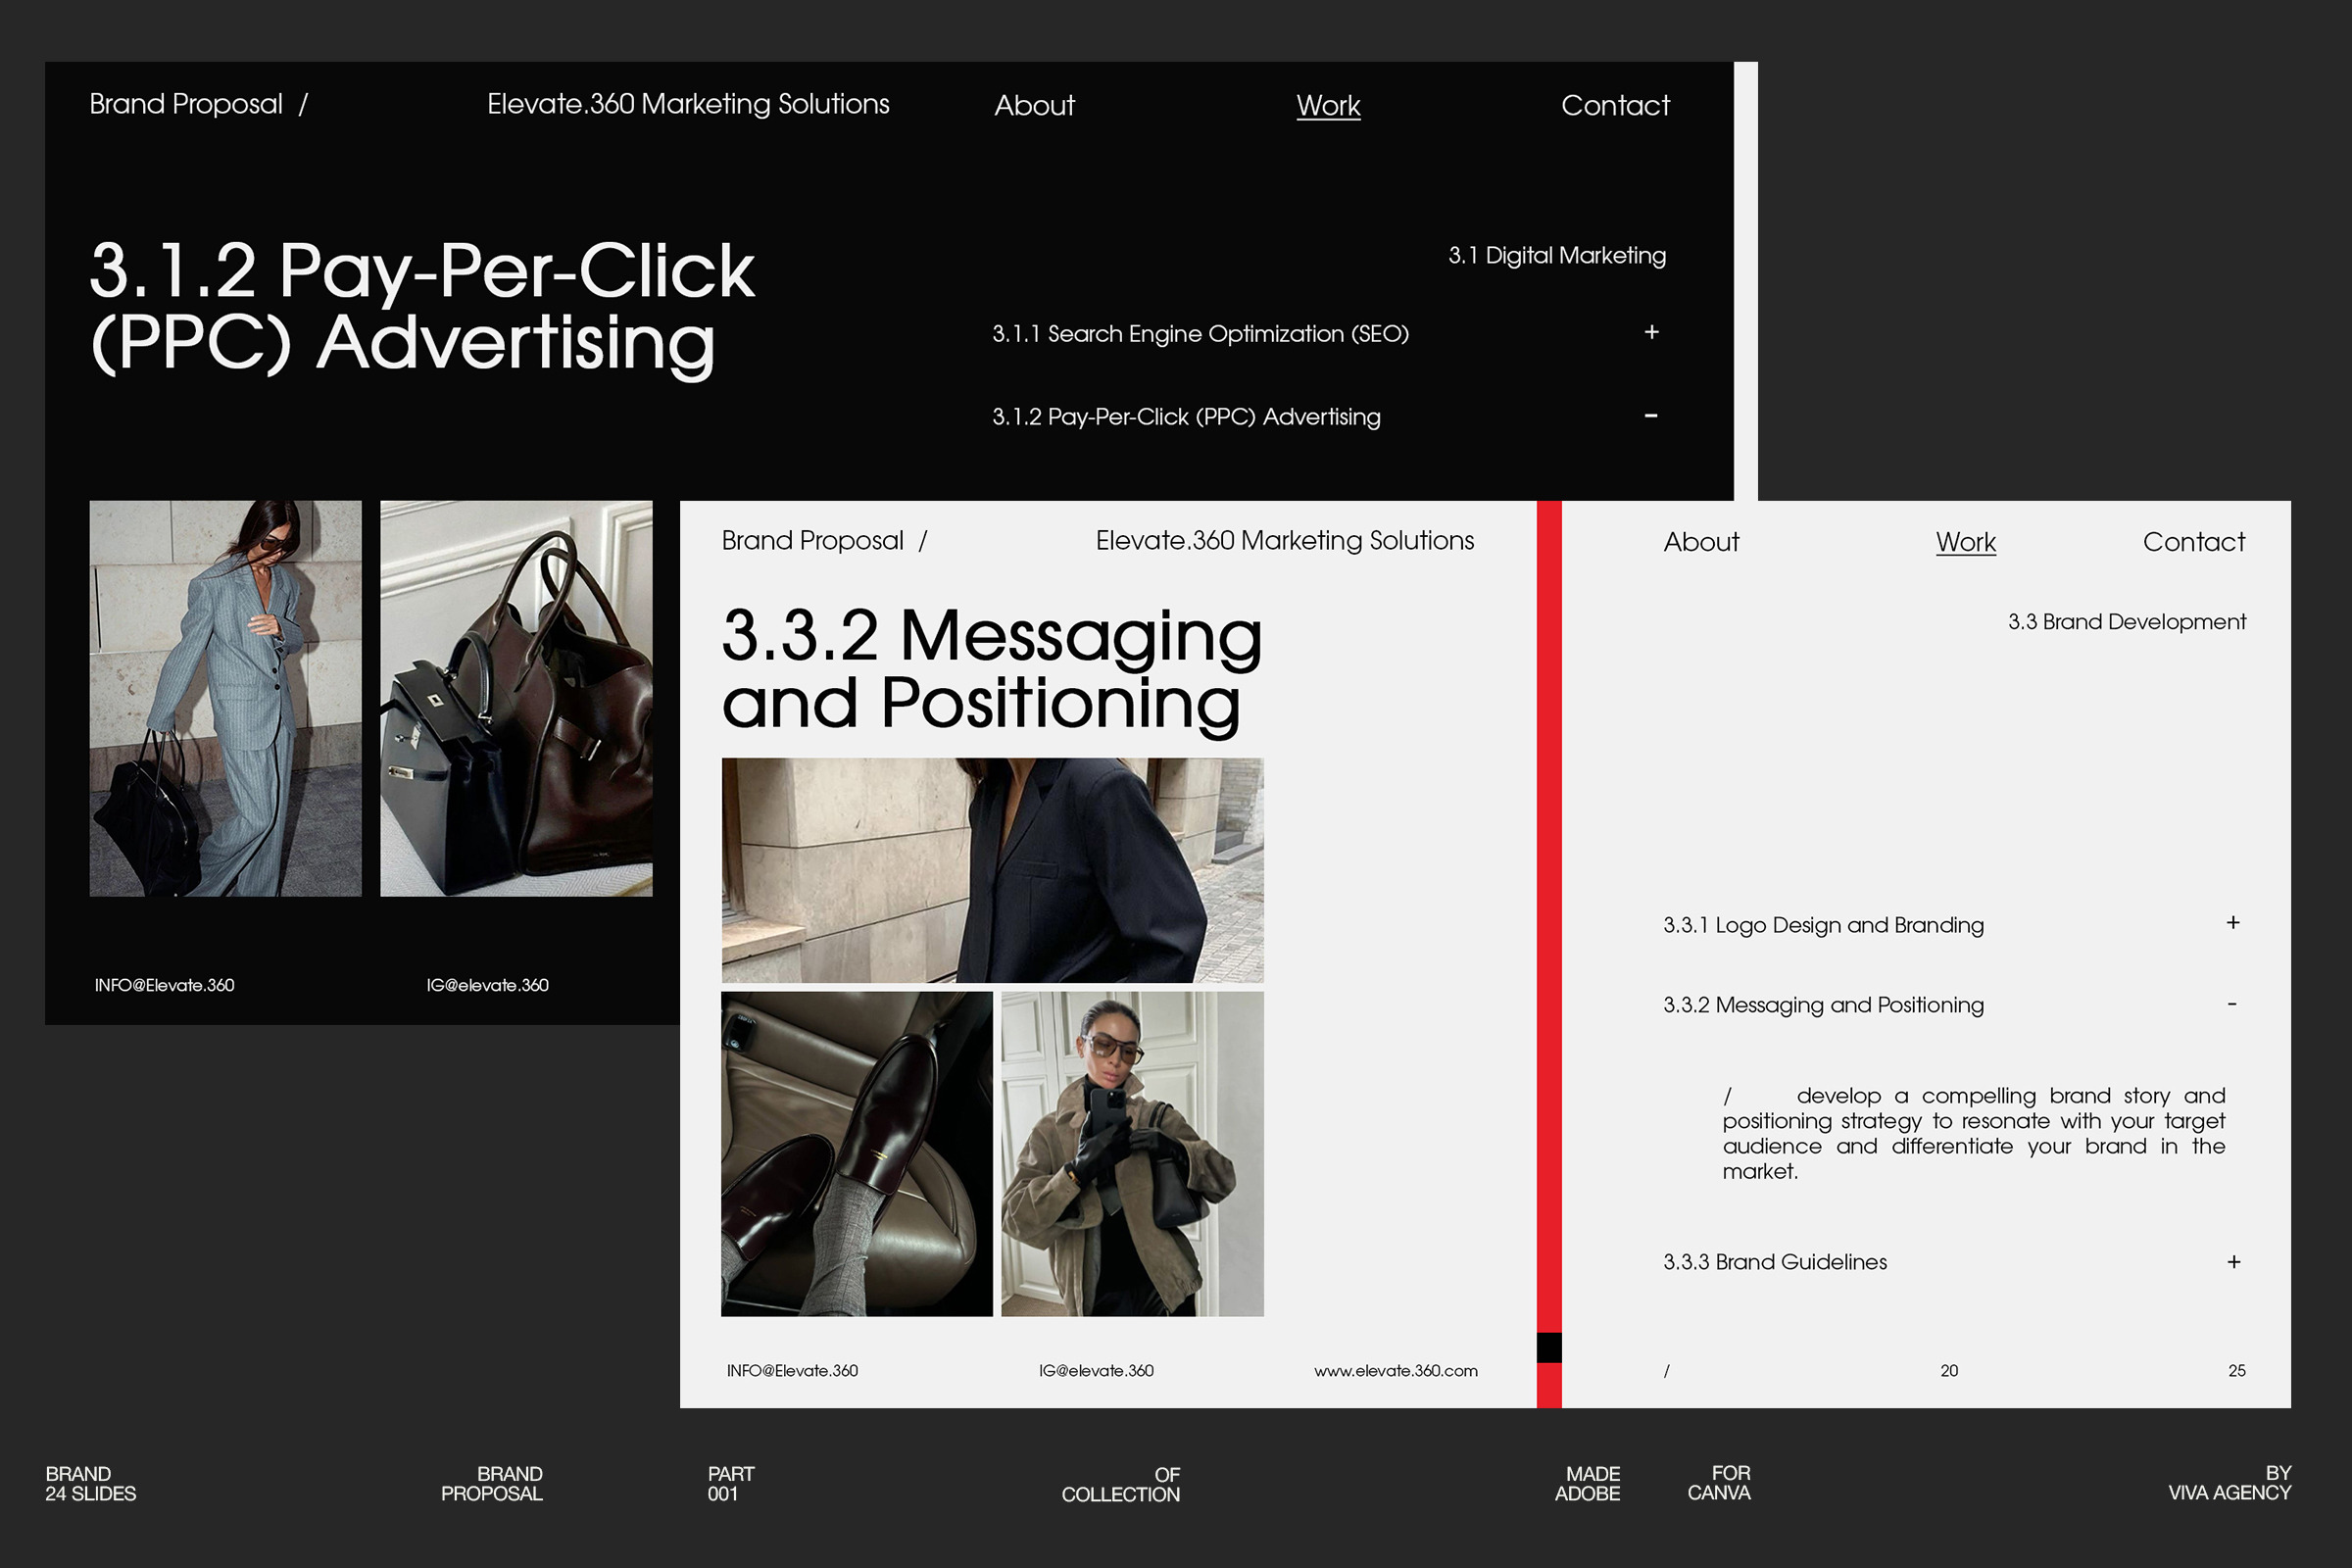Expand the 3.1.1 Search Engine Optimization plus icon
This screenshot has height=1568, width=2352.
click(1651, 332)
